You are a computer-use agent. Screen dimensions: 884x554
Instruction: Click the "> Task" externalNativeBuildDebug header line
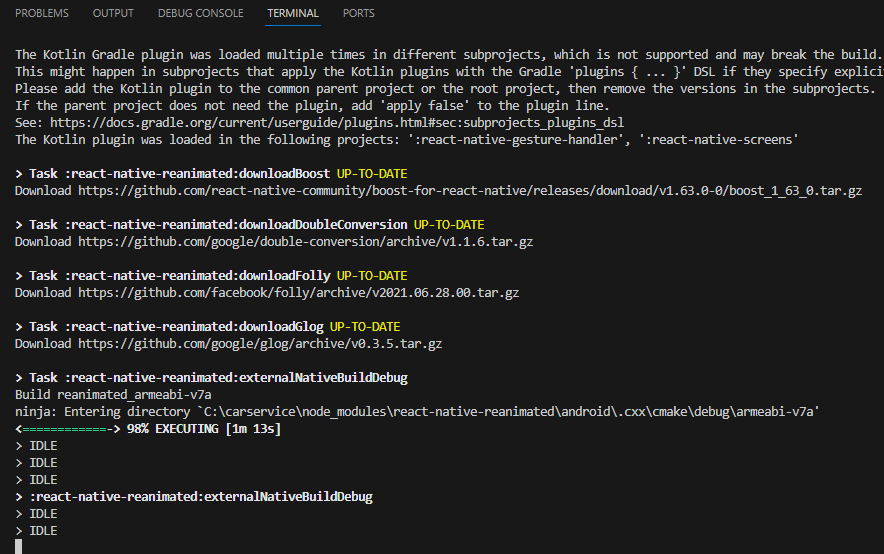point(210,378)
